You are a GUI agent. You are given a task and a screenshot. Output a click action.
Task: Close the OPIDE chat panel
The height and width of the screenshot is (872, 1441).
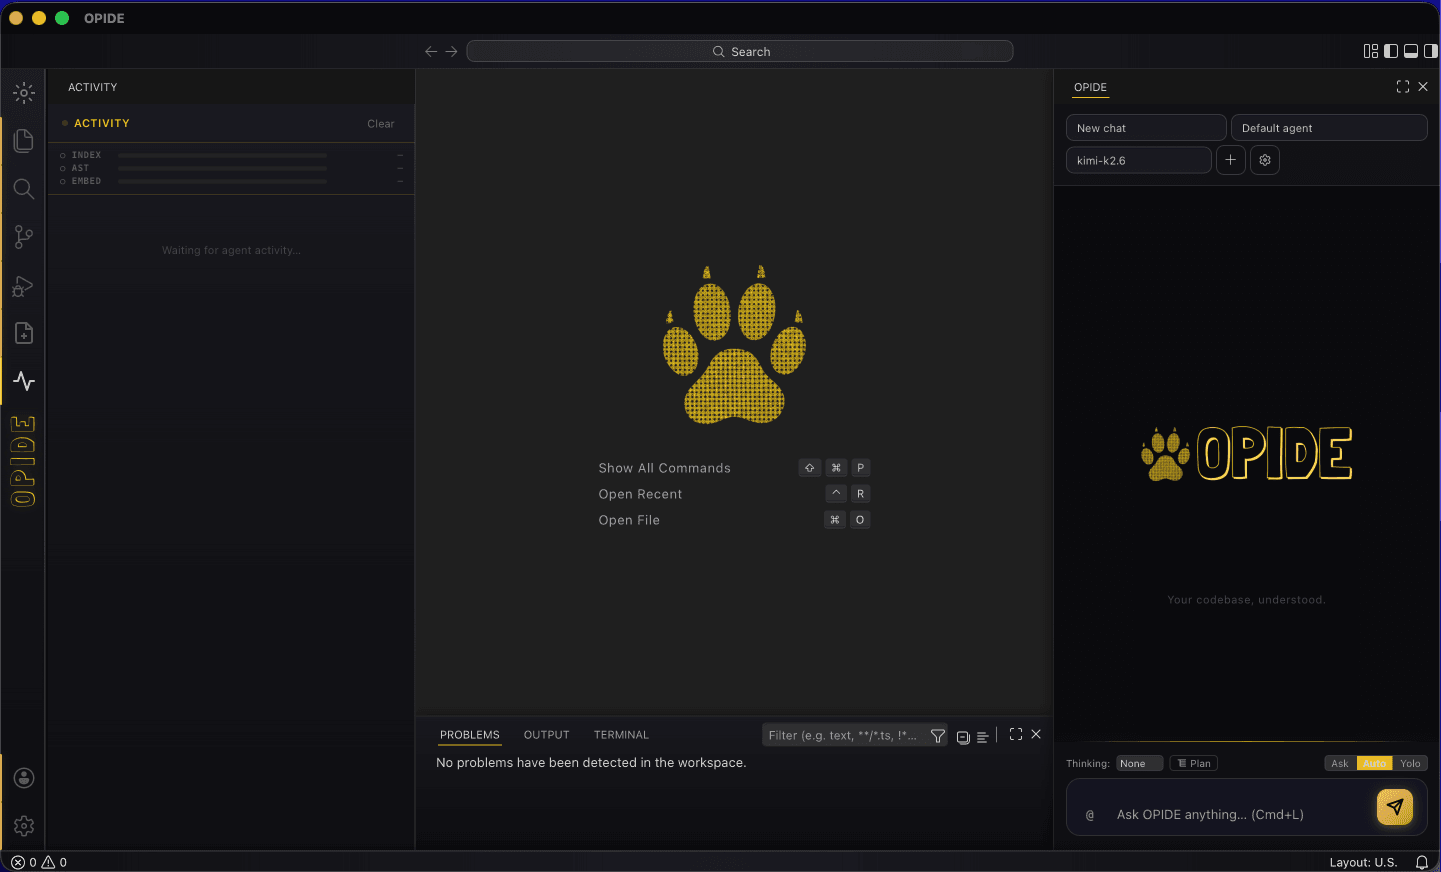point(1423,87)
